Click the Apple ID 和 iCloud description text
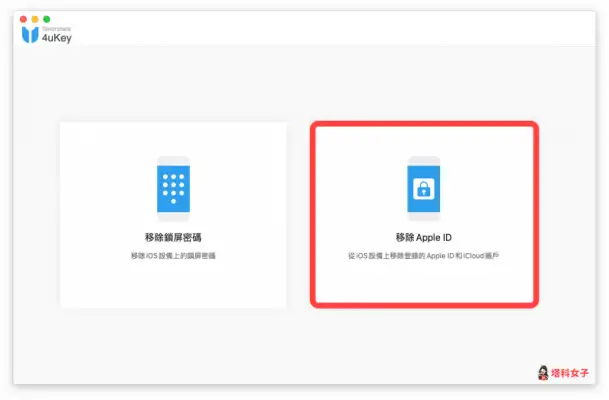 (x=423, y=256)
